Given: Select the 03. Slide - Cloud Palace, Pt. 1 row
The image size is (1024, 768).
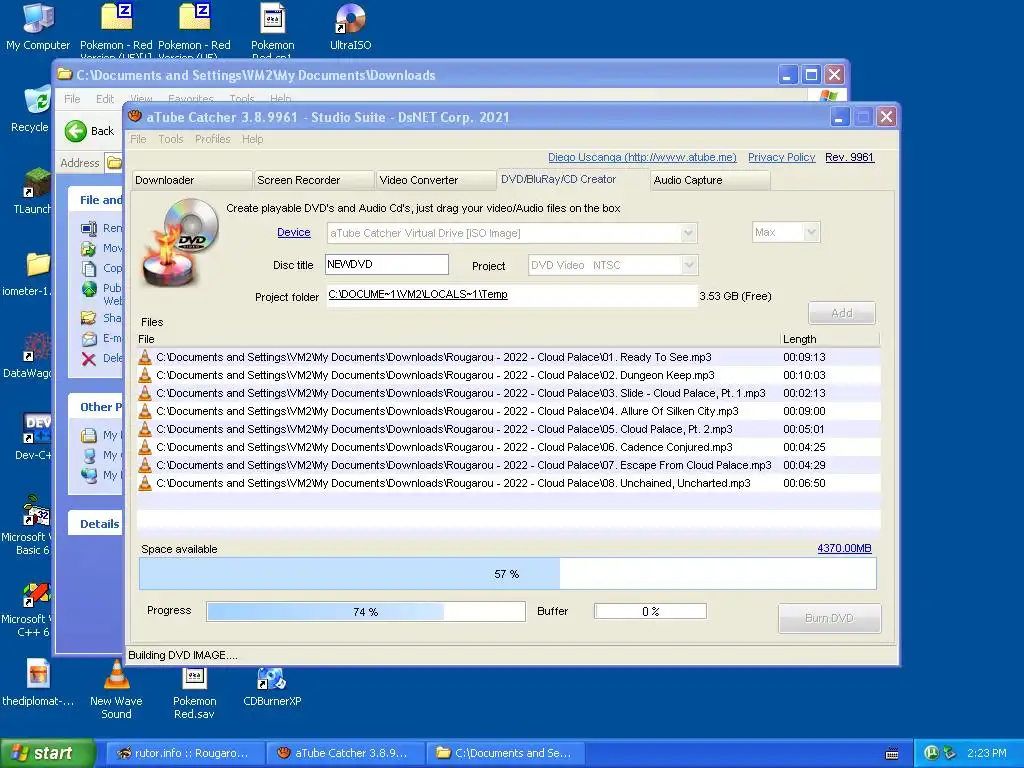Looking at the screenshot, I should click(x=508, y=393).
